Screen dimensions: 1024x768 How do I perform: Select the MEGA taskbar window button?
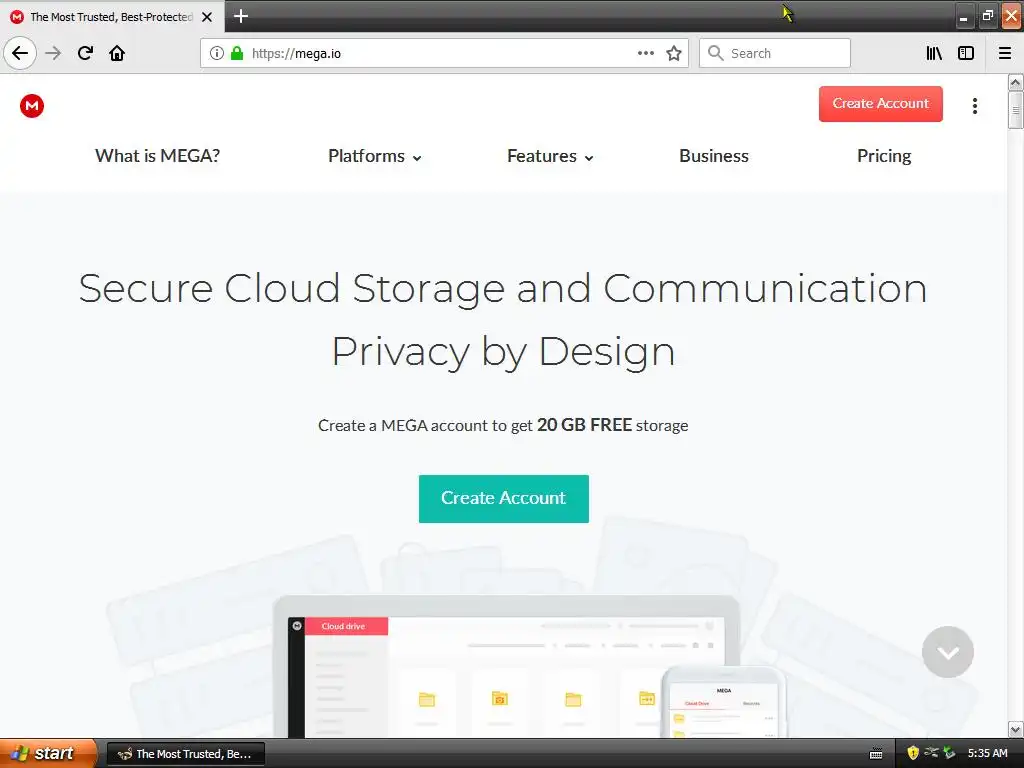click(185, 754)
